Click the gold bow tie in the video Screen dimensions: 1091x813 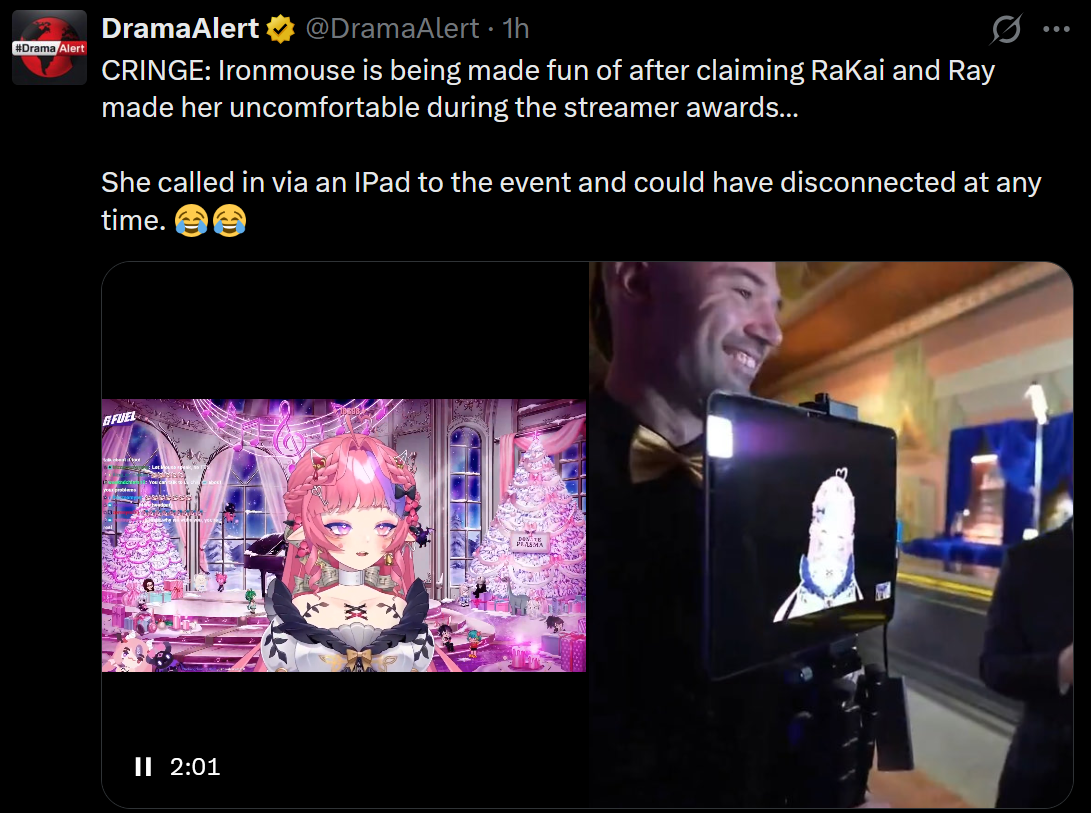[x=665, y=454]
